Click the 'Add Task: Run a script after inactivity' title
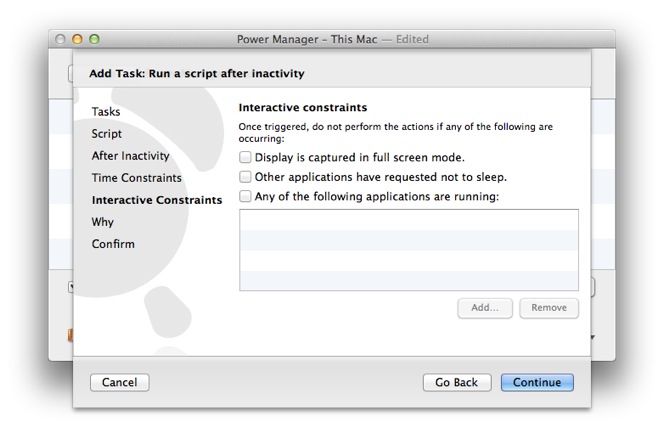This screenshot has height=428, width=664. pos(196,74)
